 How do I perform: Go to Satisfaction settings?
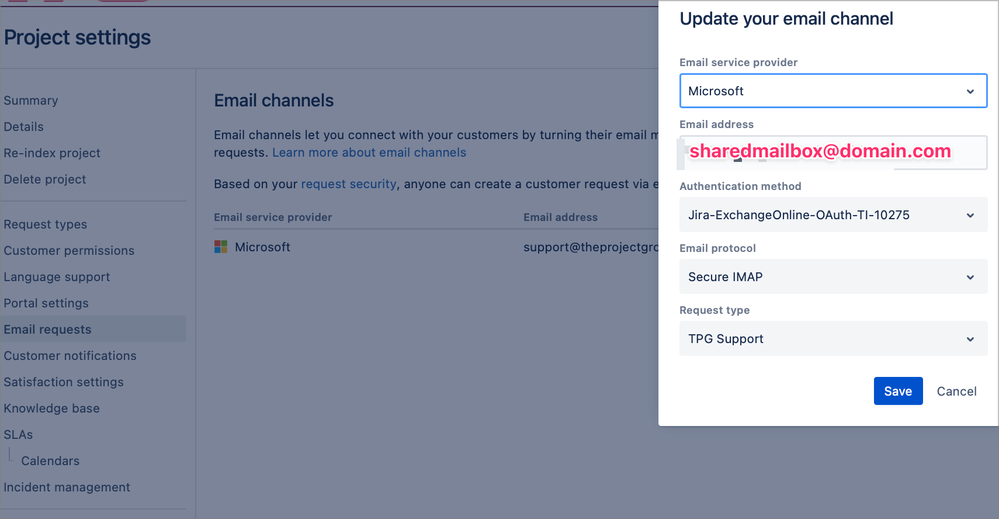64,382
